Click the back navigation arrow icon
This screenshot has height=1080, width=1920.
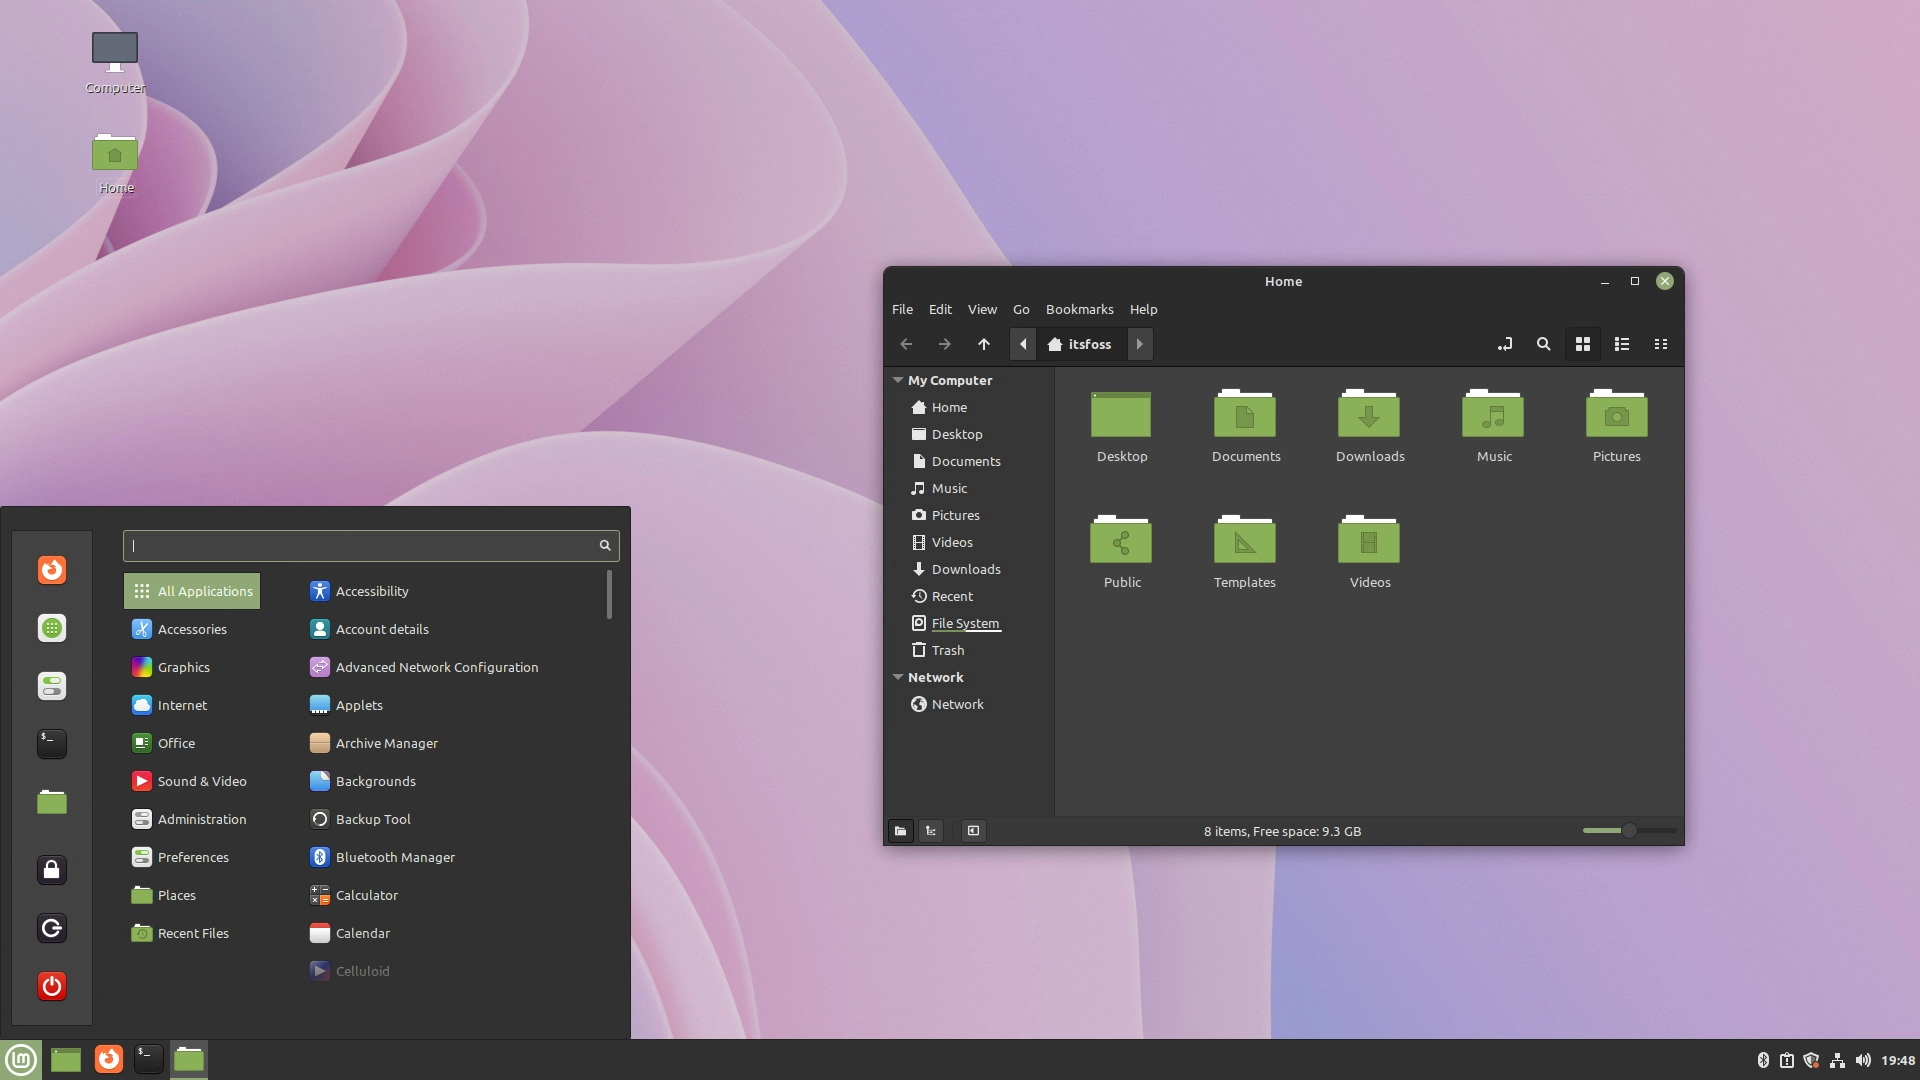point(906,344)
